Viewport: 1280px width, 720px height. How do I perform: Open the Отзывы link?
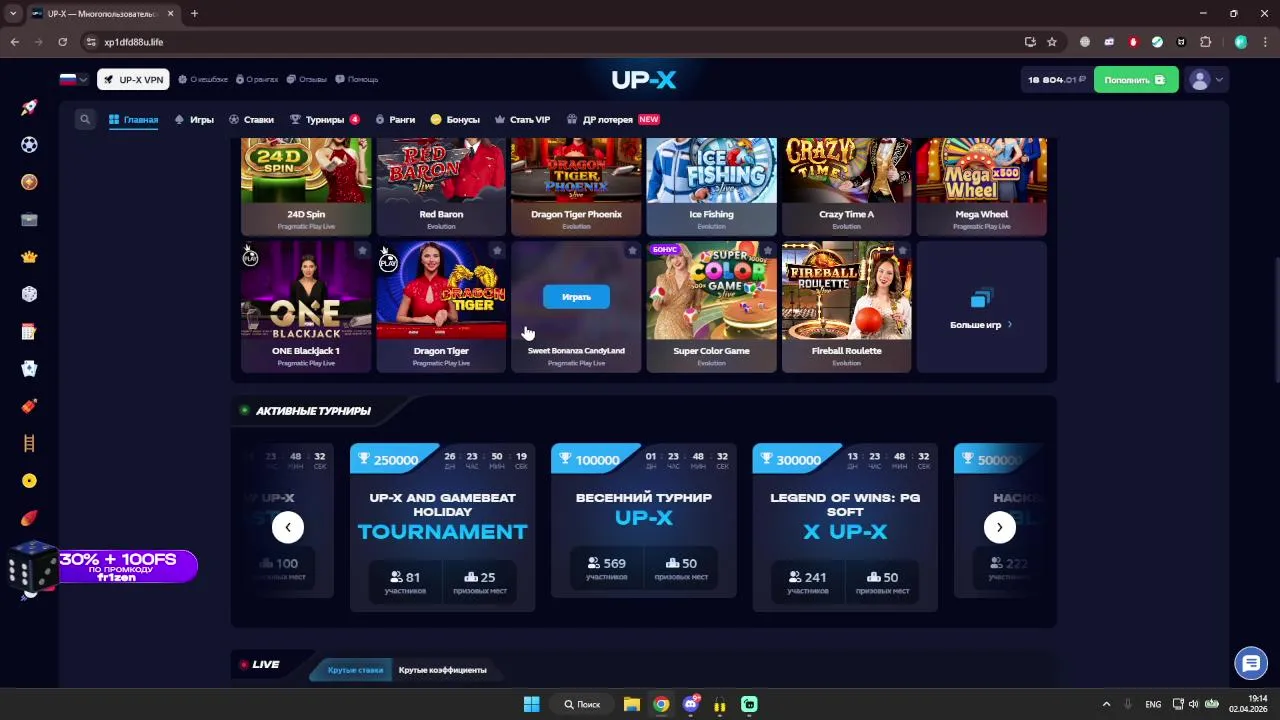pos(306,79)
